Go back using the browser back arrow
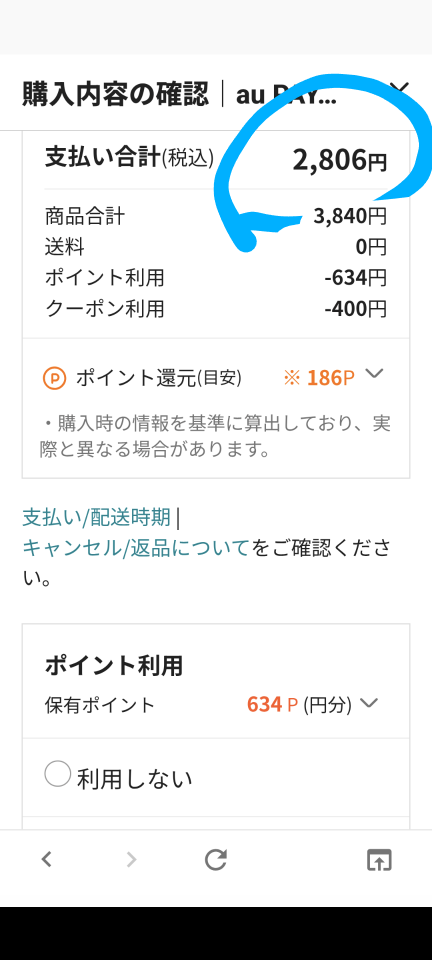The height and width of the screenshot is (960, 432). click(x=47, y=860)
